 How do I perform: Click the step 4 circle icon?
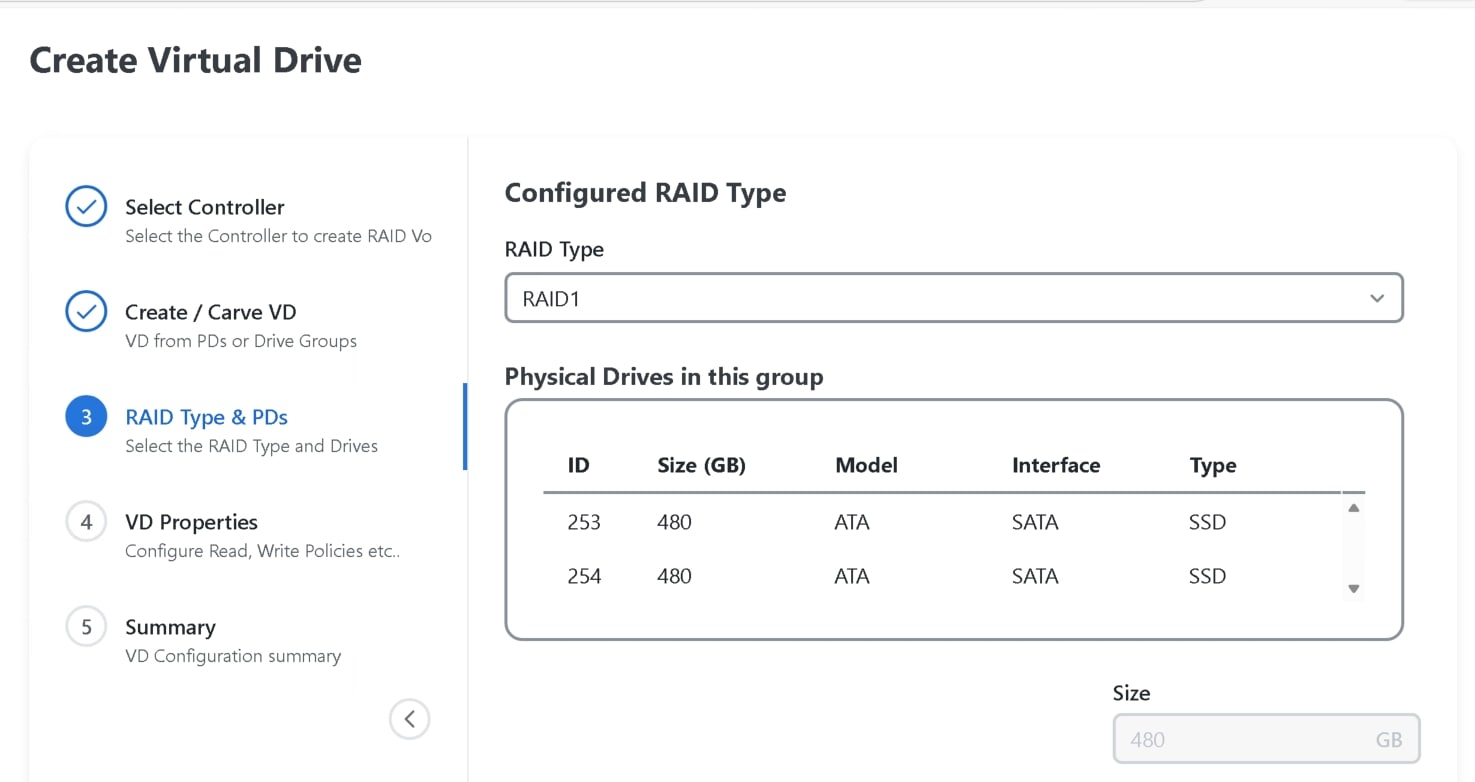[x=86, y=522]
